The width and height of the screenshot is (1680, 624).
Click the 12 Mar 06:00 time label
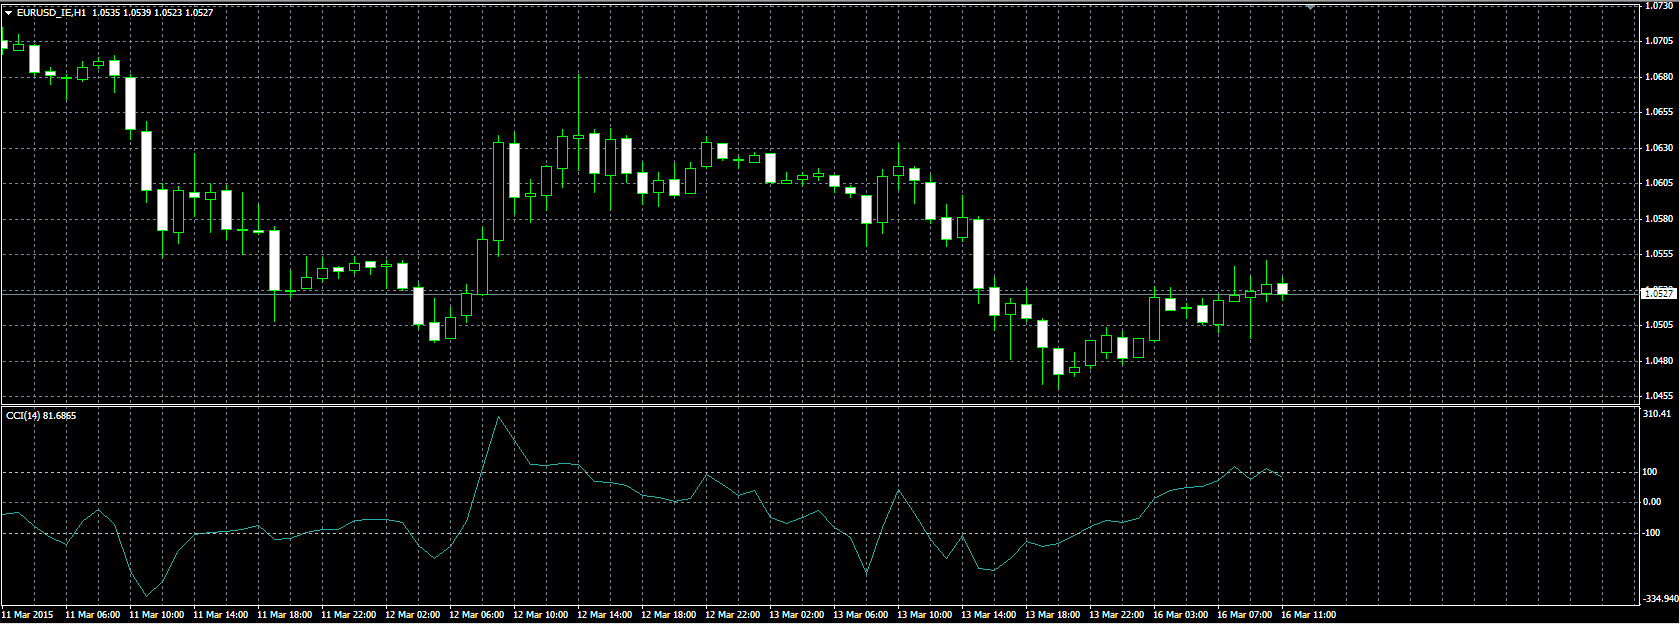click(x=476, y=615)
